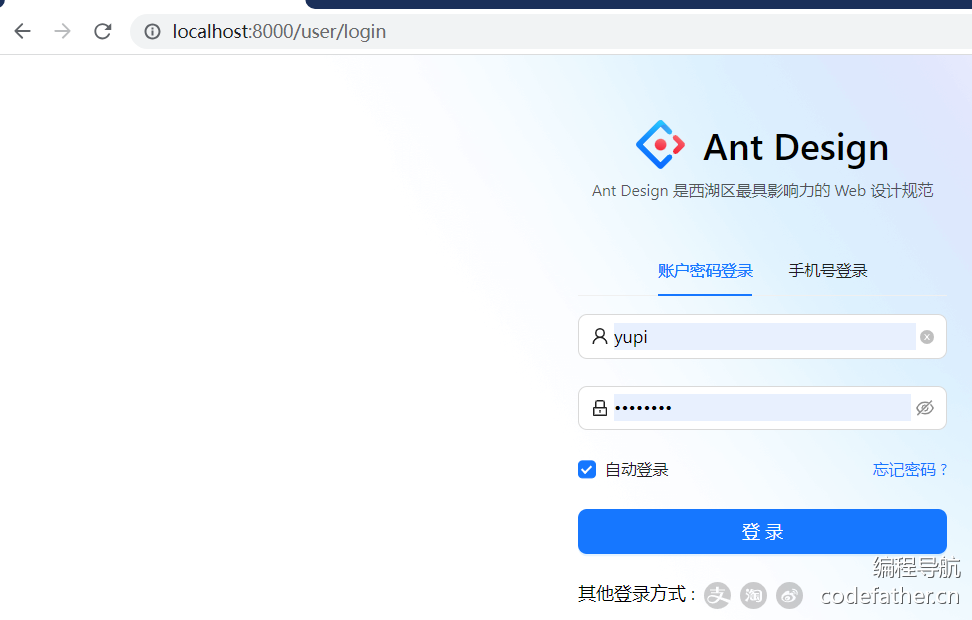The image size is (972, 620).
Task: Reload the login page
Action: (x=103, y=31)
